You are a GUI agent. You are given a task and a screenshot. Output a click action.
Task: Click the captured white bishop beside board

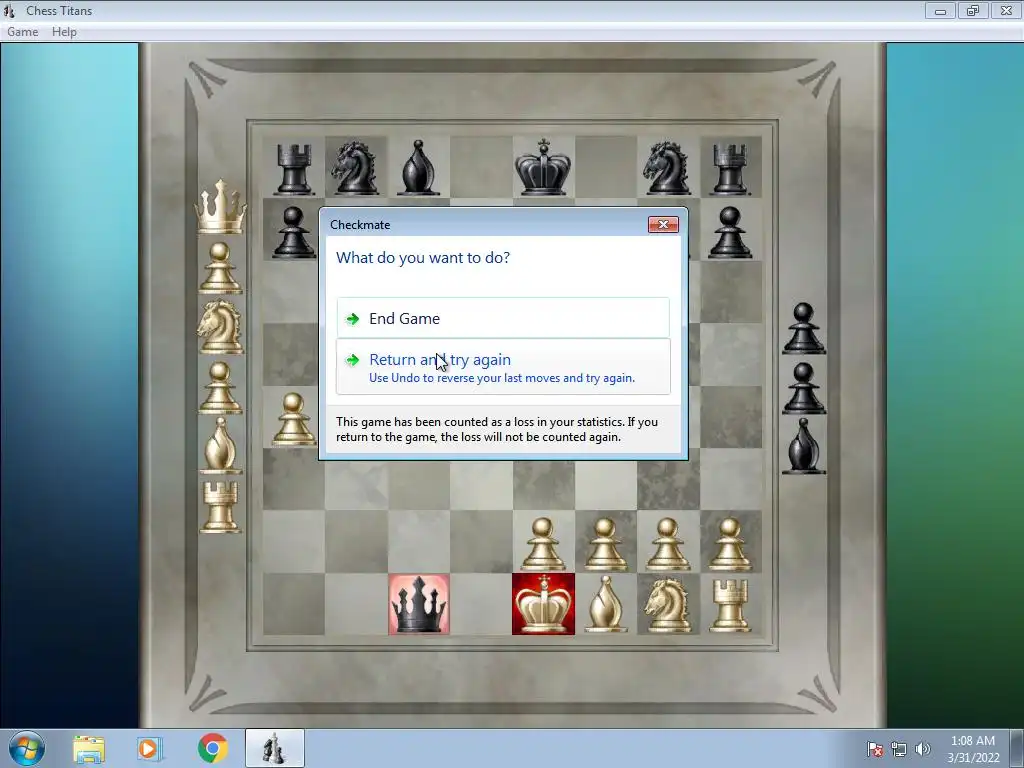tap(220, 446)
